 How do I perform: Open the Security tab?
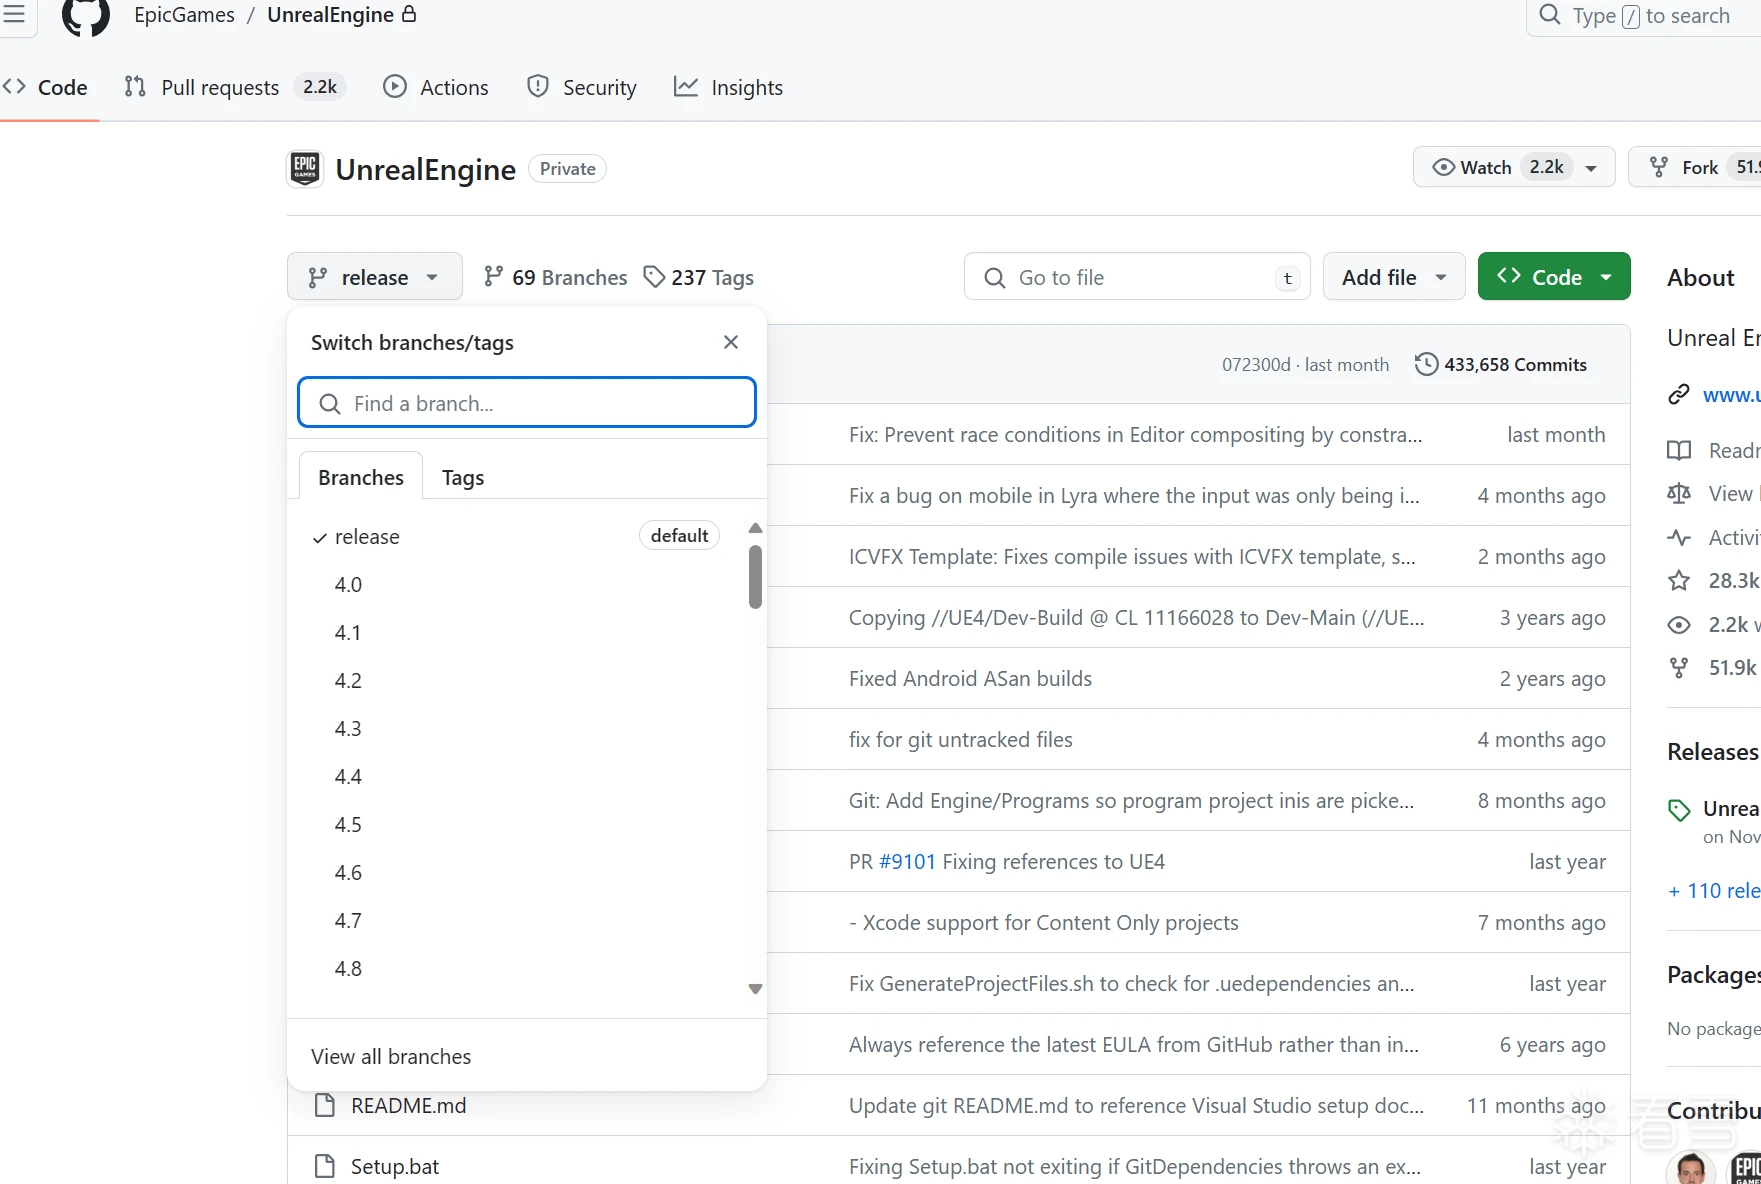point(582,88)
